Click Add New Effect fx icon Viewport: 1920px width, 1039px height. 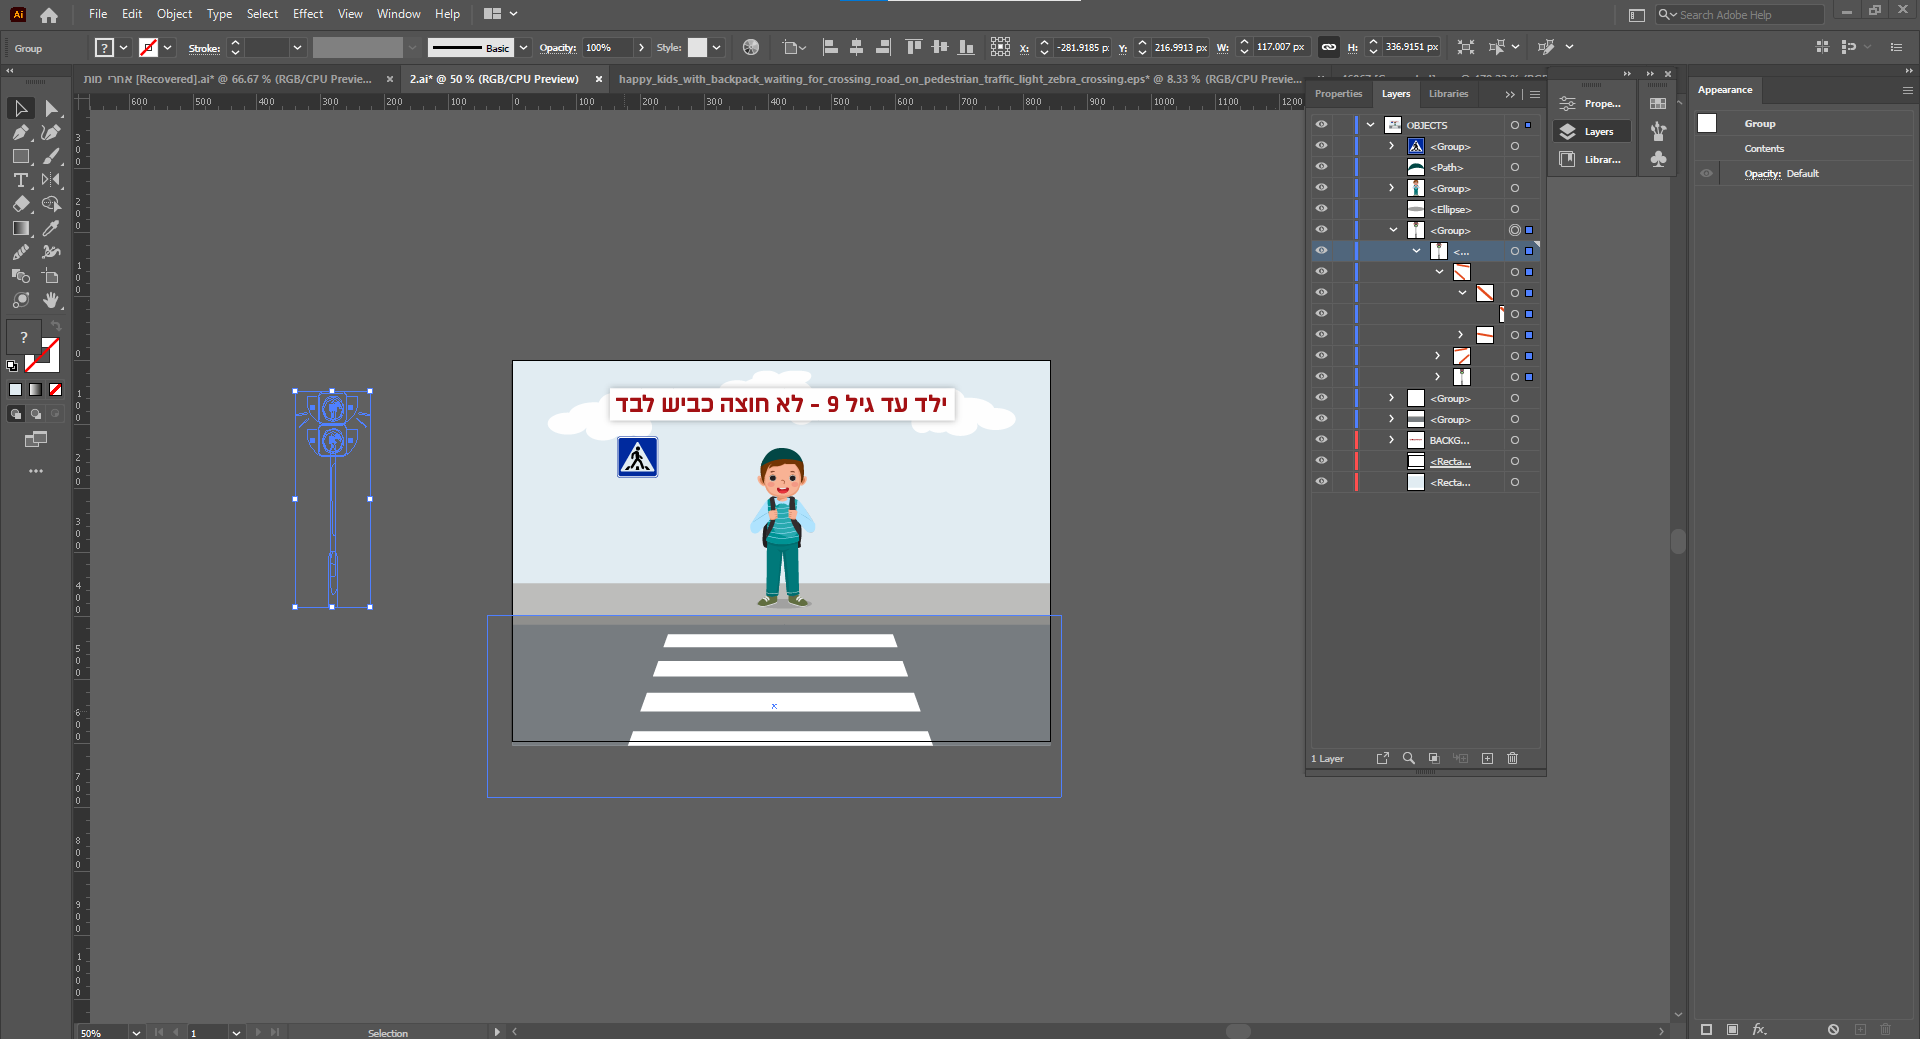[1759, 1029]
